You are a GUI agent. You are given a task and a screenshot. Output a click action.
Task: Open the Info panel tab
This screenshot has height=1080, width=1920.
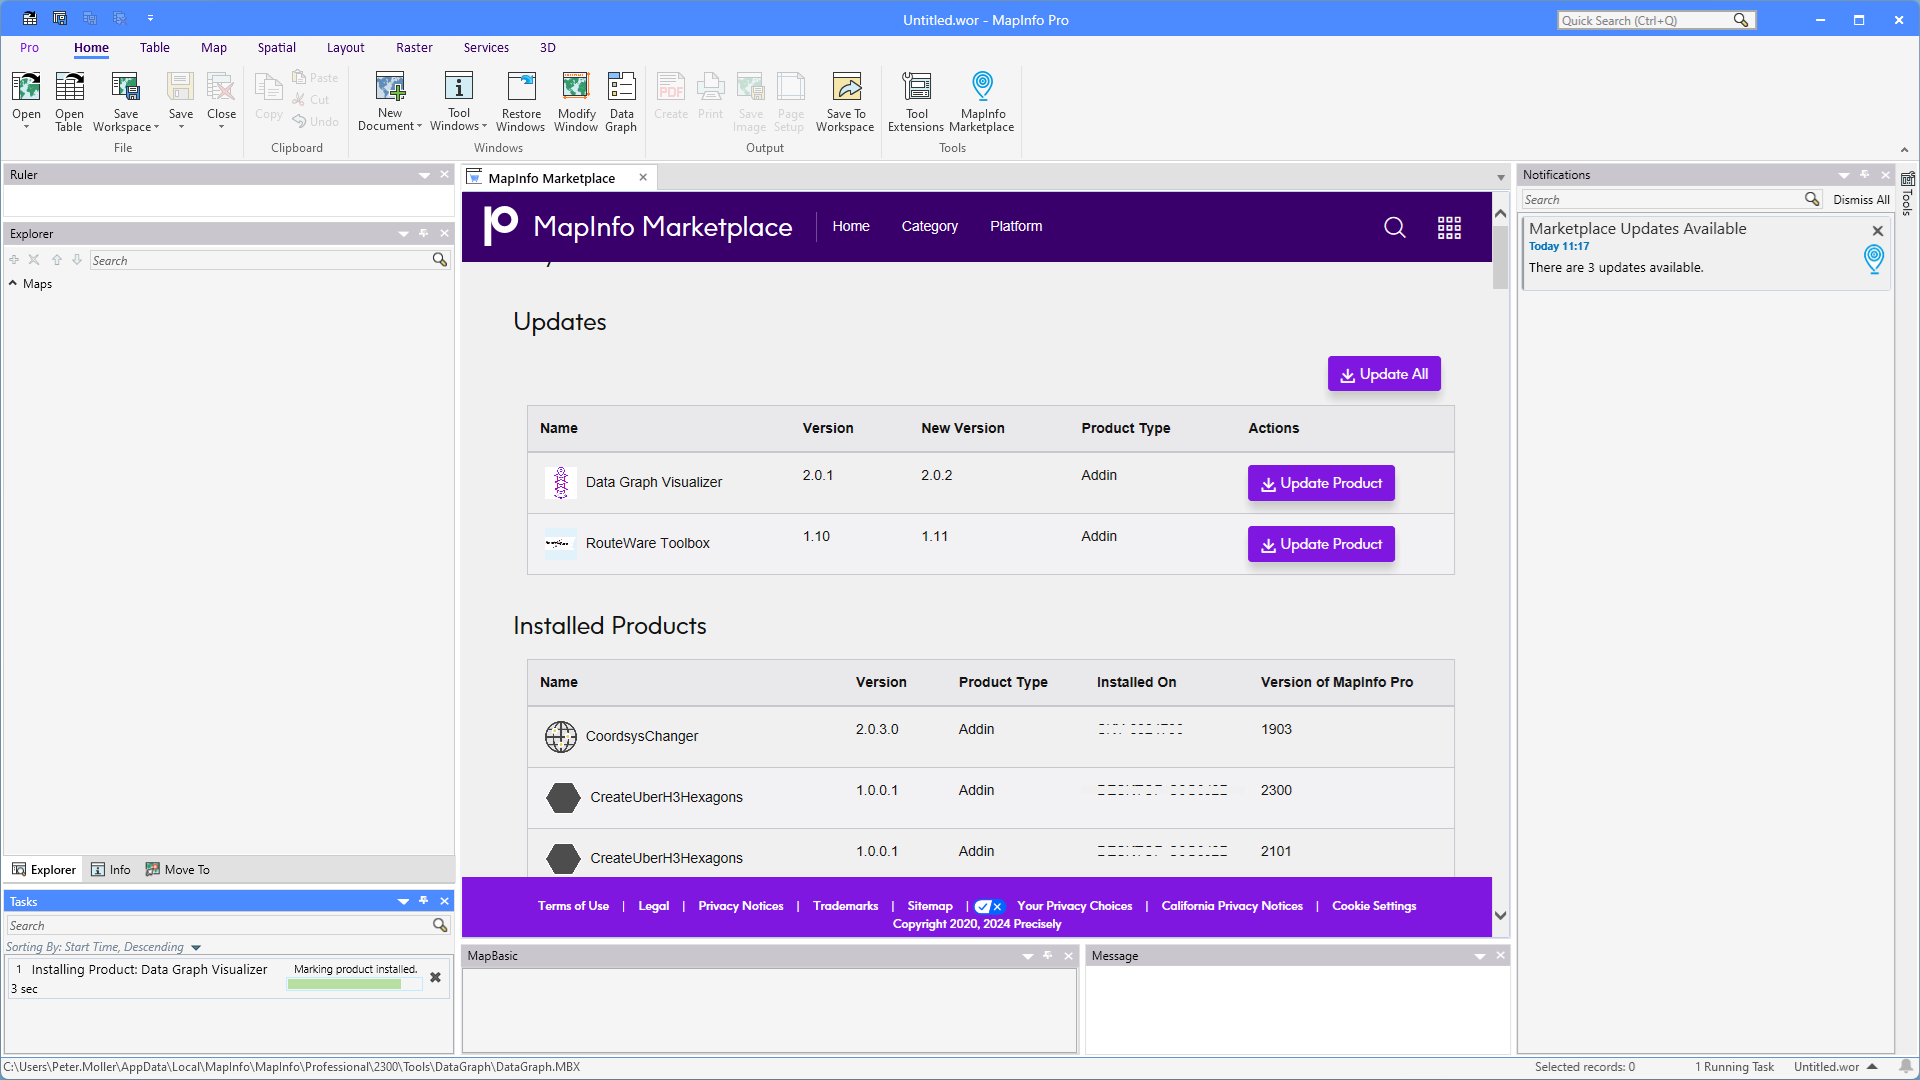[110, 869]
